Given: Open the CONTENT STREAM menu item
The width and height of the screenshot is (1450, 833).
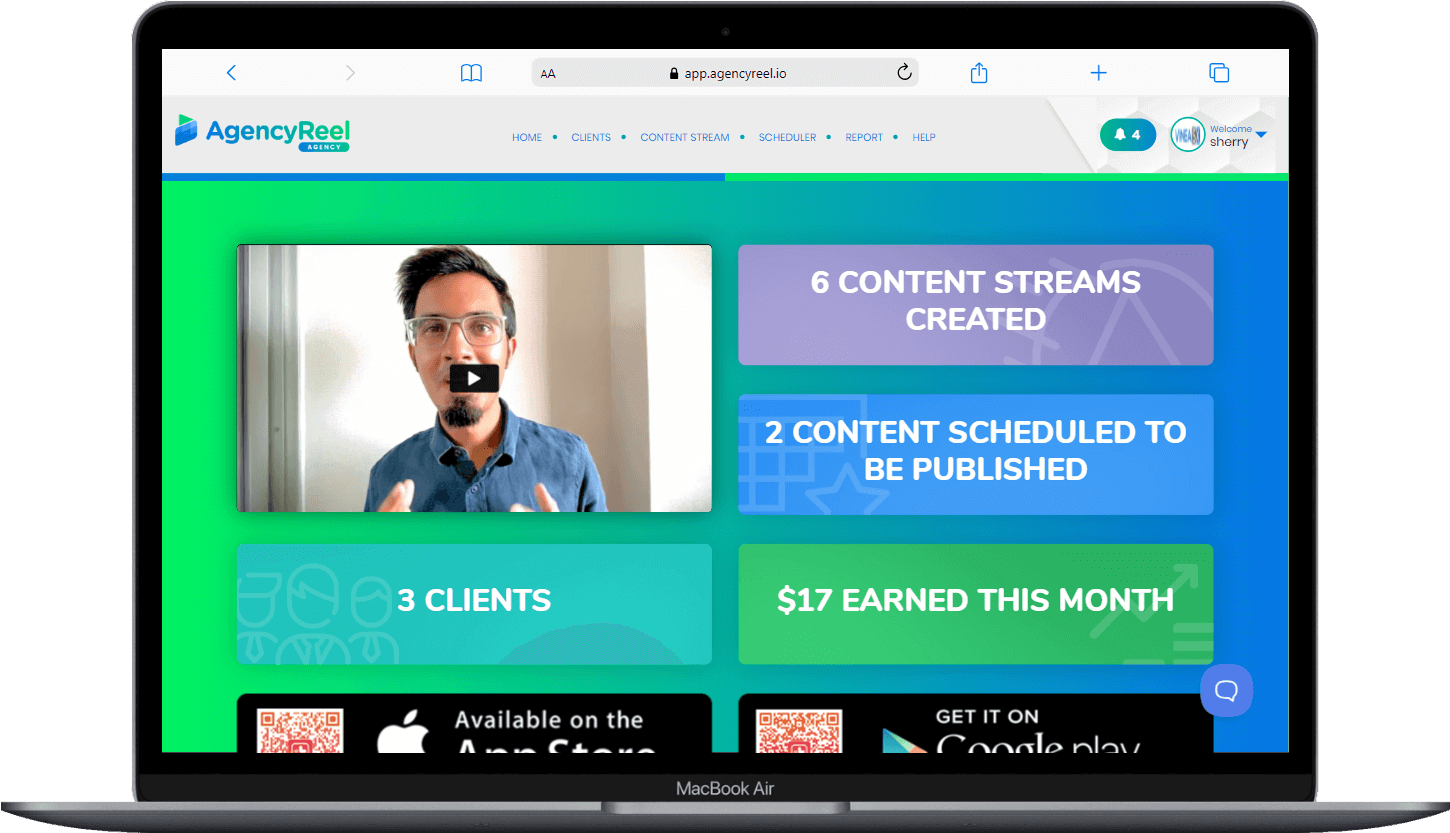Looking at the screenshot, I should click(x=685, y=137).
